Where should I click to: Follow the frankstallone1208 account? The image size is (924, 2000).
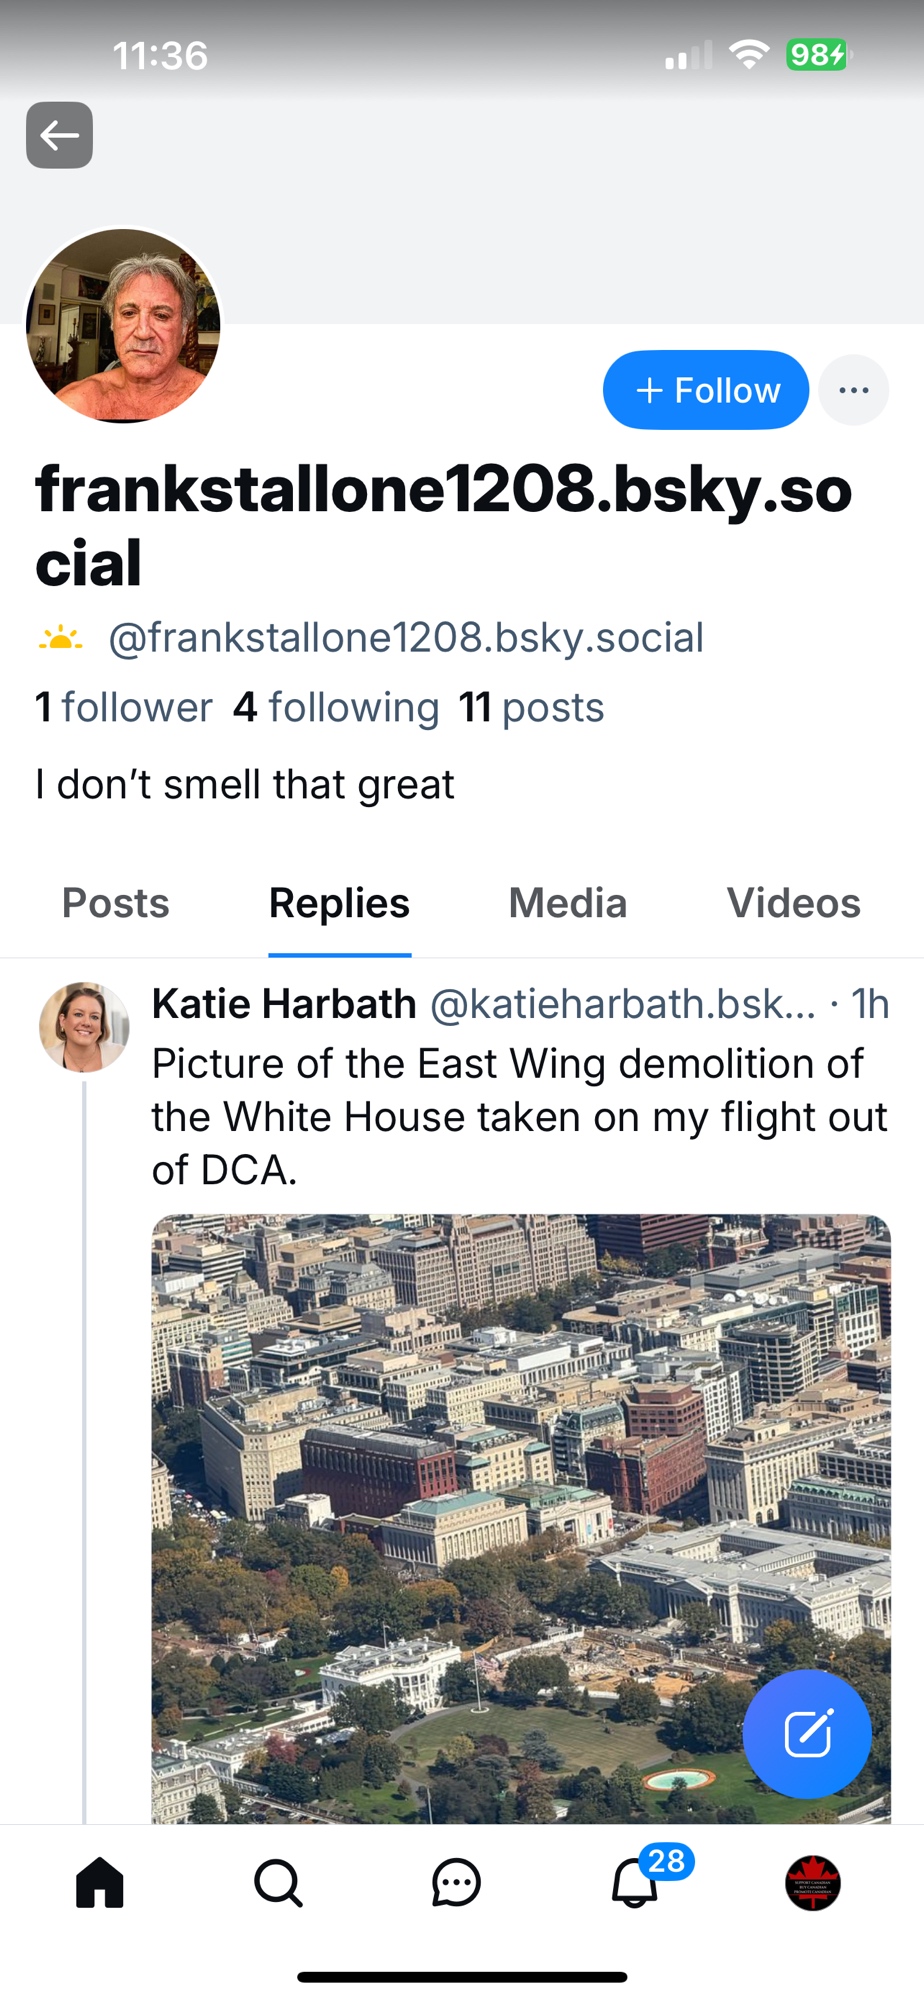tap(706, 390)
